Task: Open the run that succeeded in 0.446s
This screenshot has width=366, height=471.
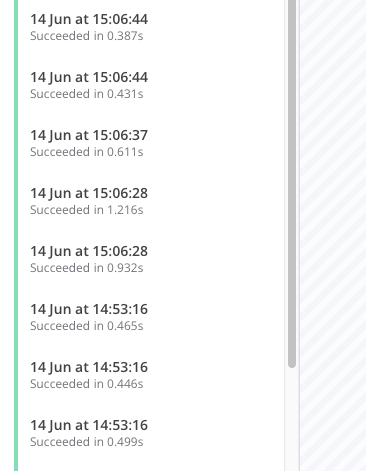Action: pos(151,375)
